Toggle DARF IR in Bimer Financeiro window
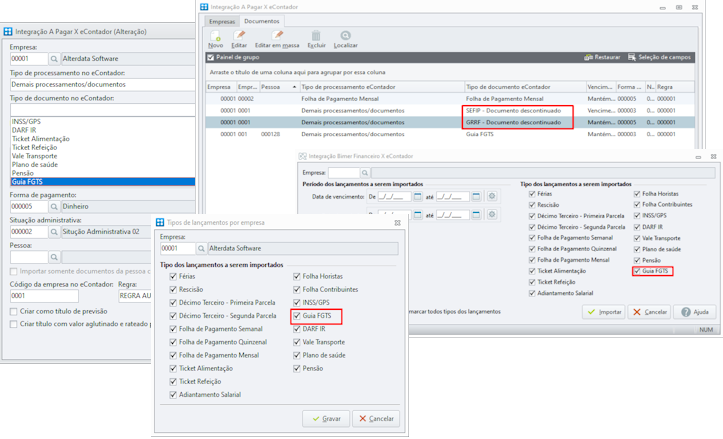Image resolution: width=723 pixels, height=439 pixels. (x=637, y=227)
